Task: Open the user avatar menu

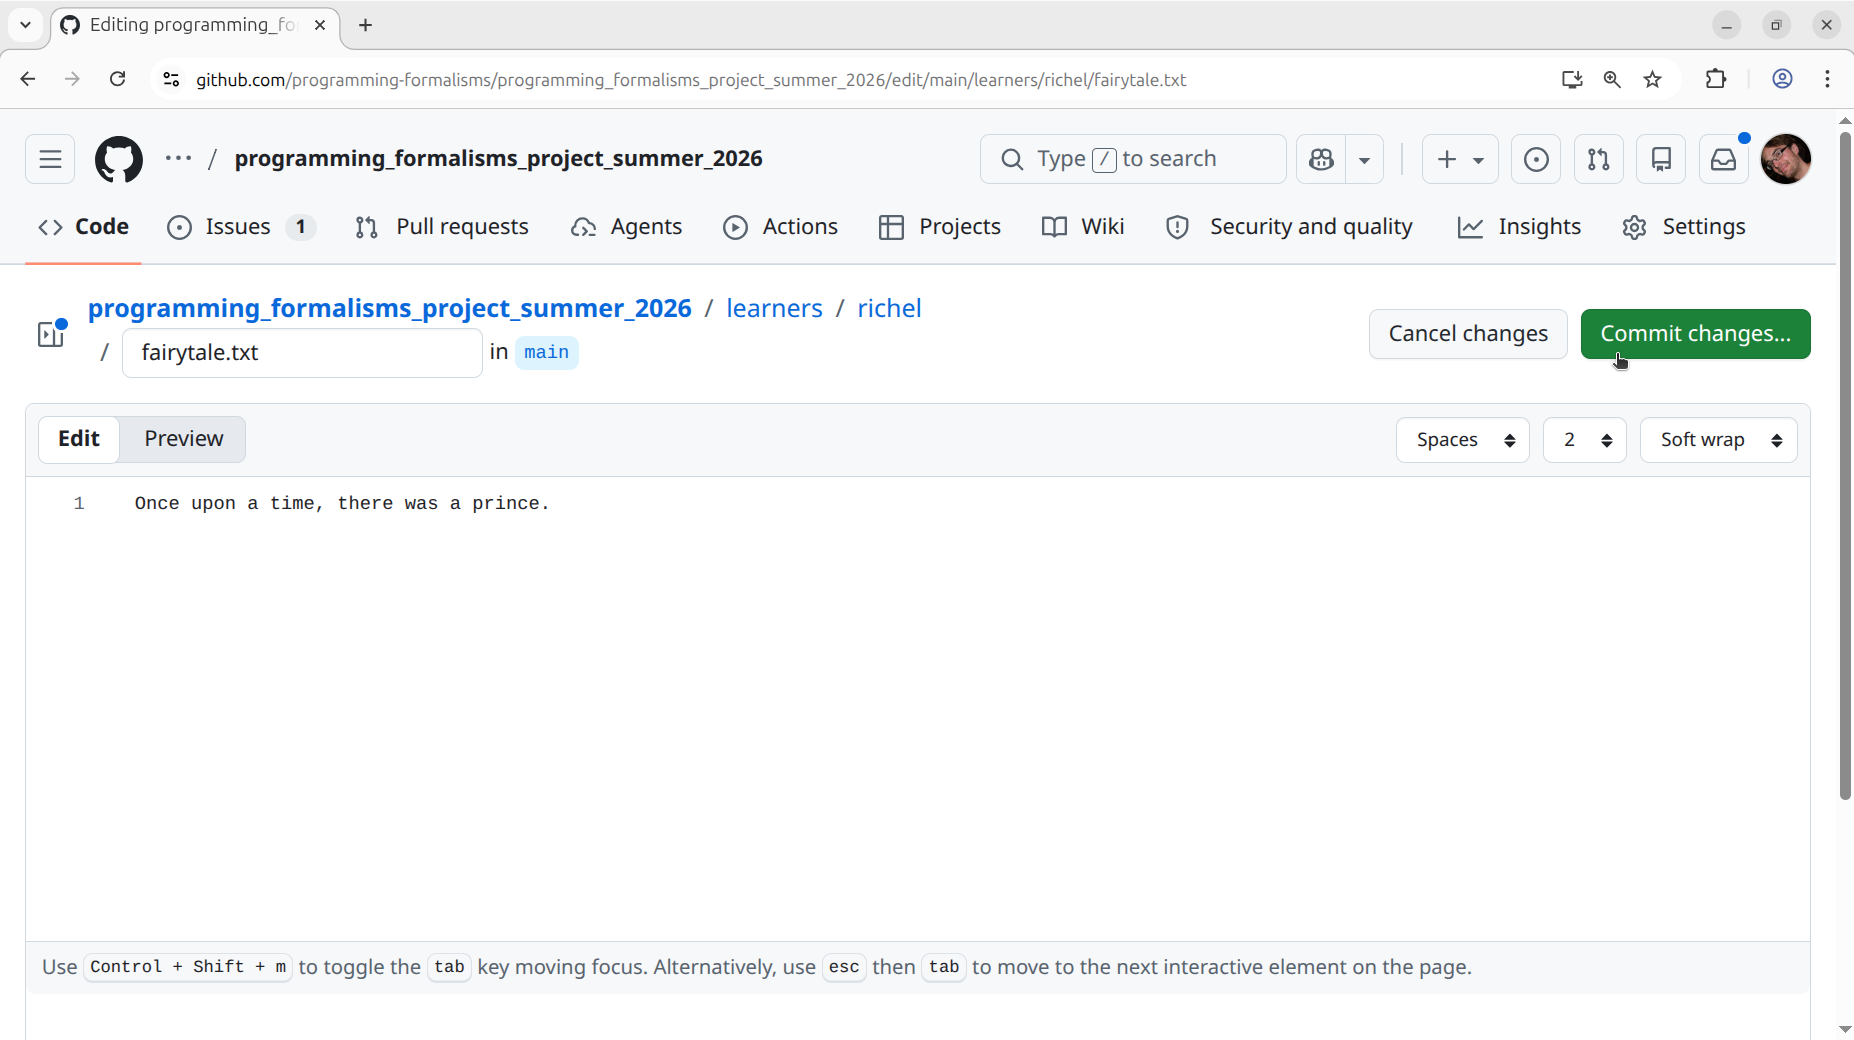Action: coord(1785,159)
